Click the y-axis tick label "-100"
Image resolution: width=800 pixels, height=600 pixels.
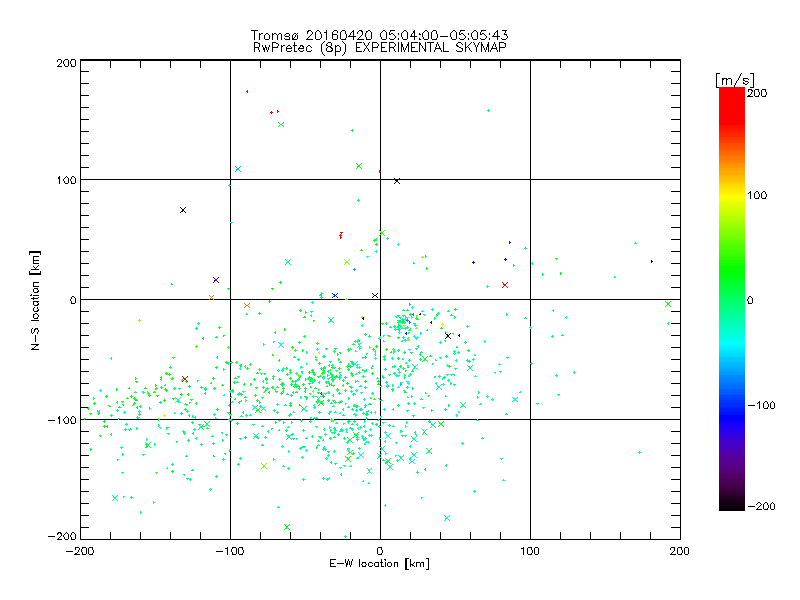[62, 420]
